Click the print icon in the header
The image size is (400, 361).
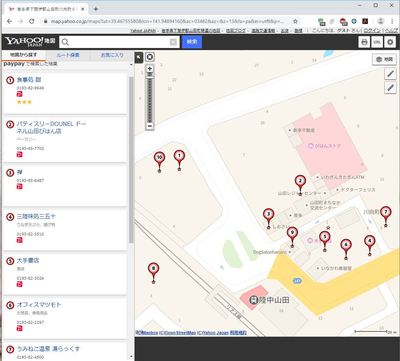364,42
